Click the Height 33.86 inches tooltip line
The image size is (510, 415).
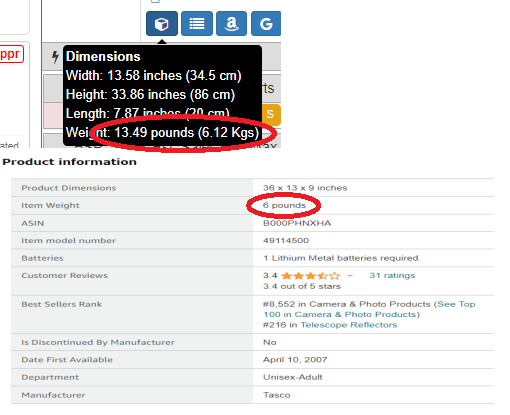pos(150,94)
